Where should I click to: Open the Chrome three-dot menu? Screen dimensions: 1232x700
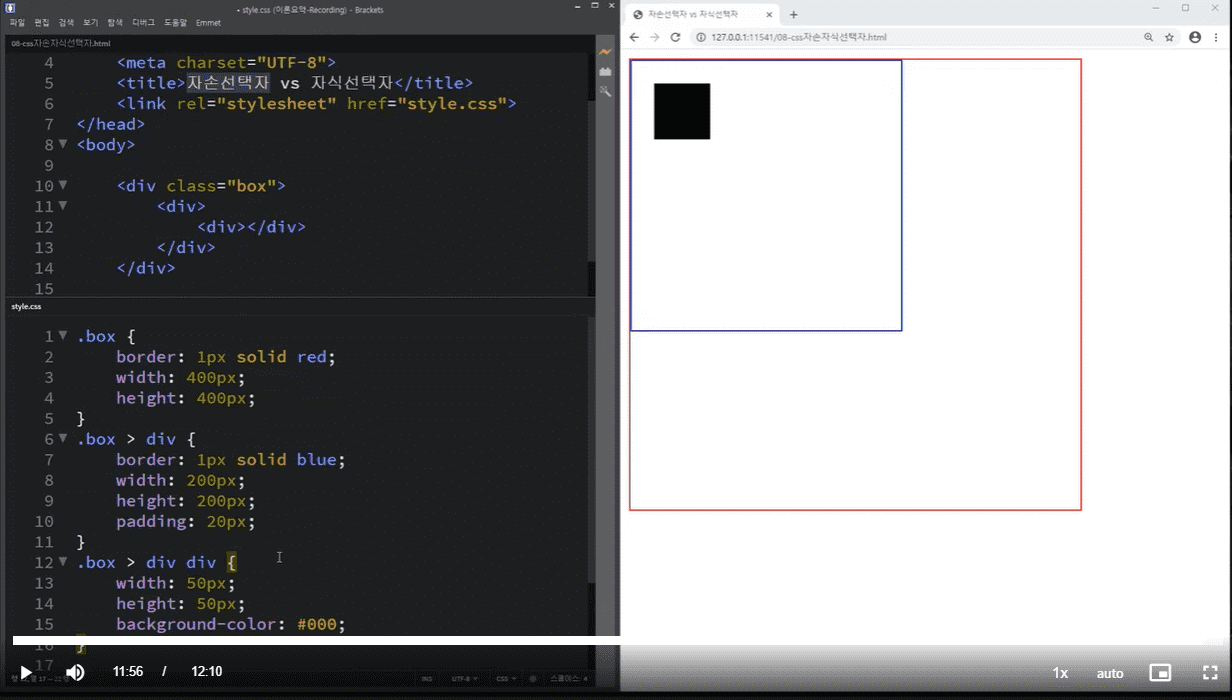[x=1216, y=37]
